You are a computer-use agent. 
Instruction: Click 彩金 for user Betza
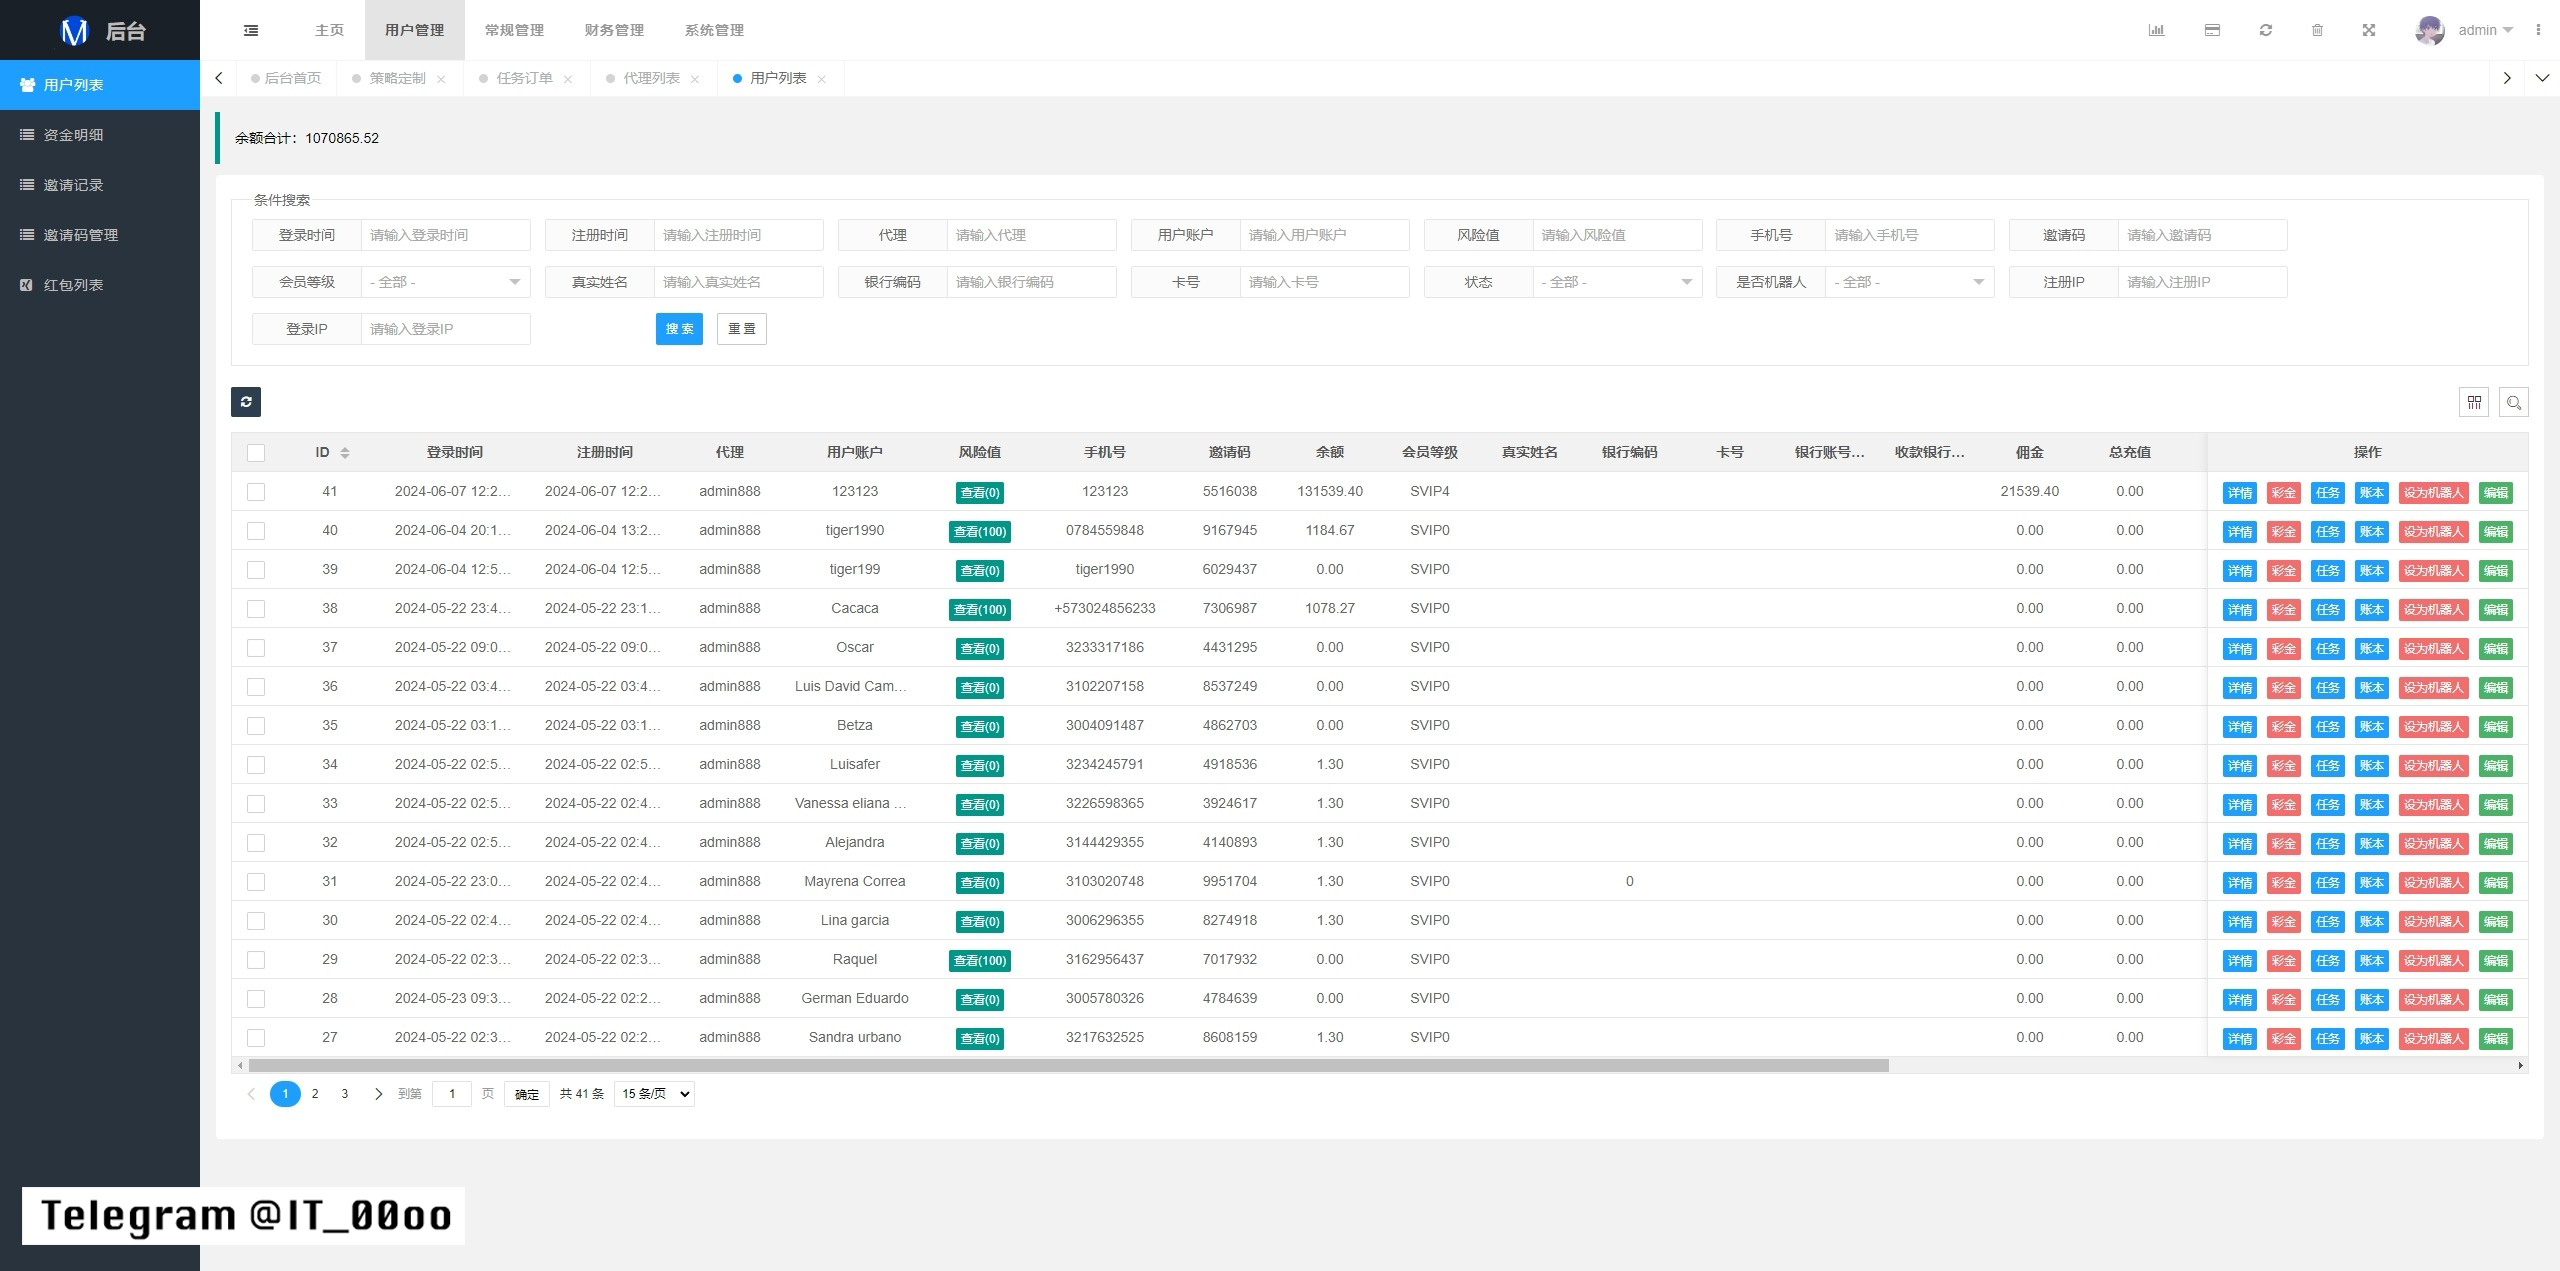tap(2284, 727)
